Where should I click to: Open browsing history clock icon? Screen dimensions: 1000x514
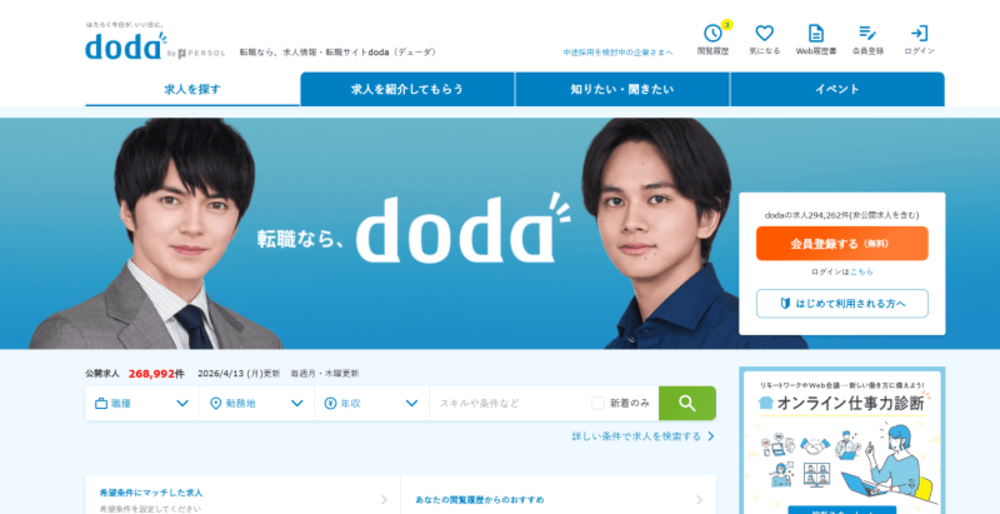coord(712,33)
